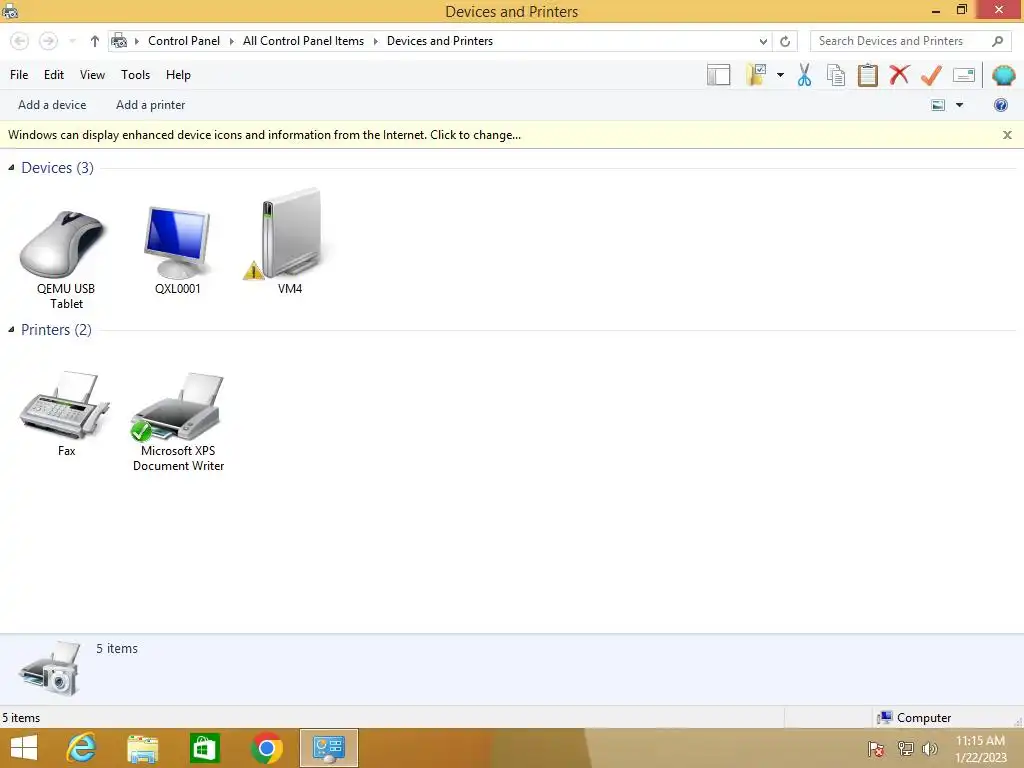
Task: Select the VM4 computer device
Action: (x=290, y=242)
